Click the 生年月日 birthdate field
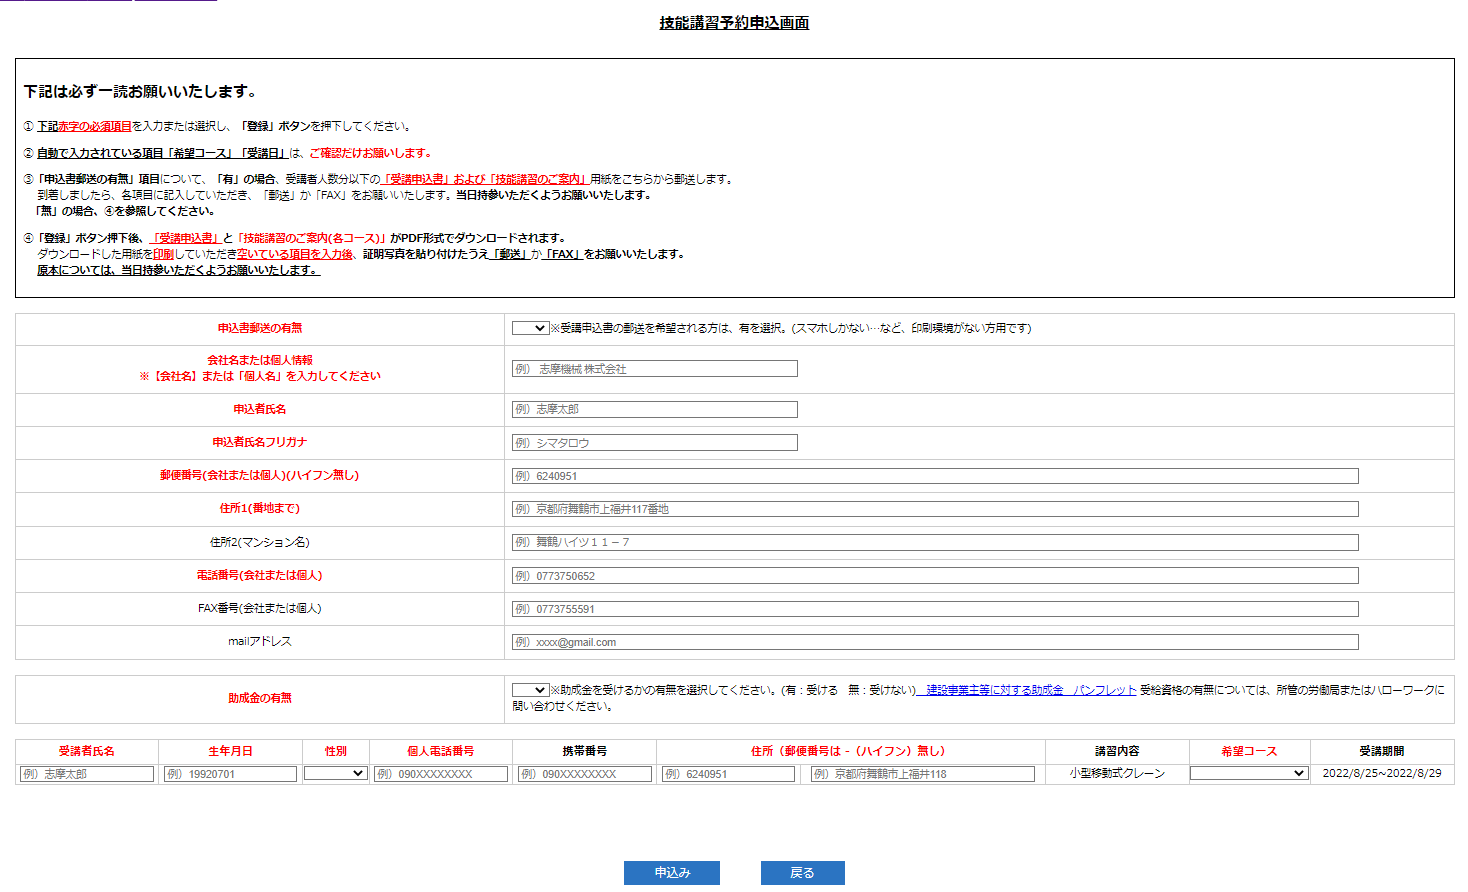 (x=230, y=774)
